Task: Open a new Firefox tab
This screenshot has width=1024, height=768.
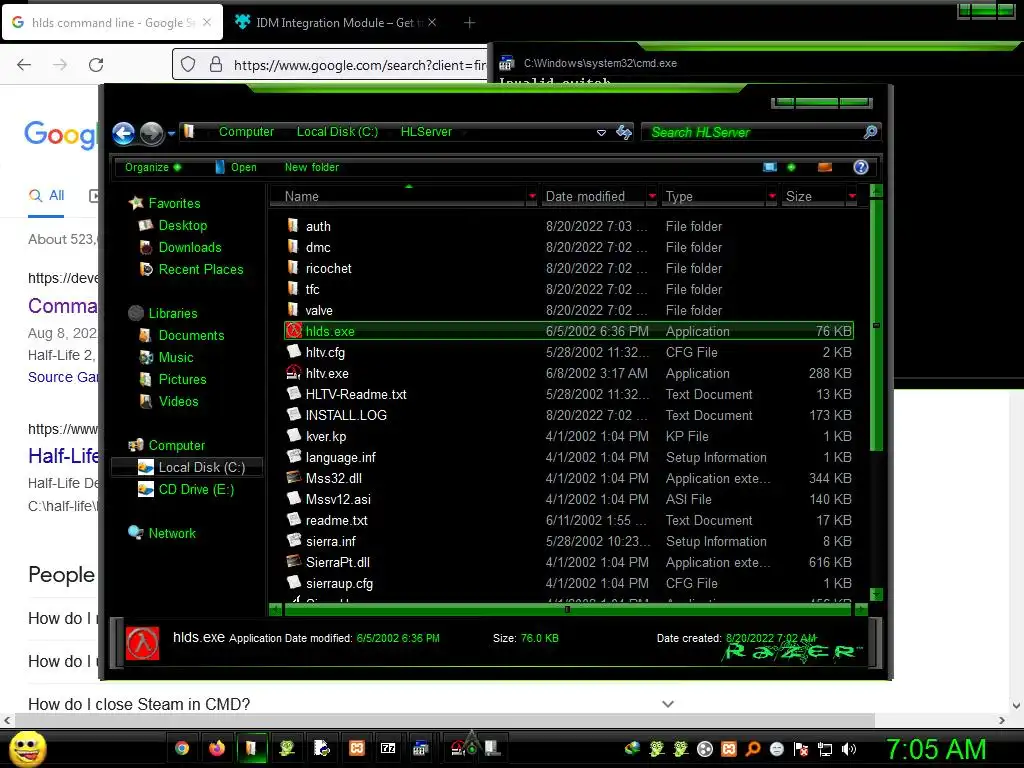Action: pyautogui.click(x=469, y=23)
